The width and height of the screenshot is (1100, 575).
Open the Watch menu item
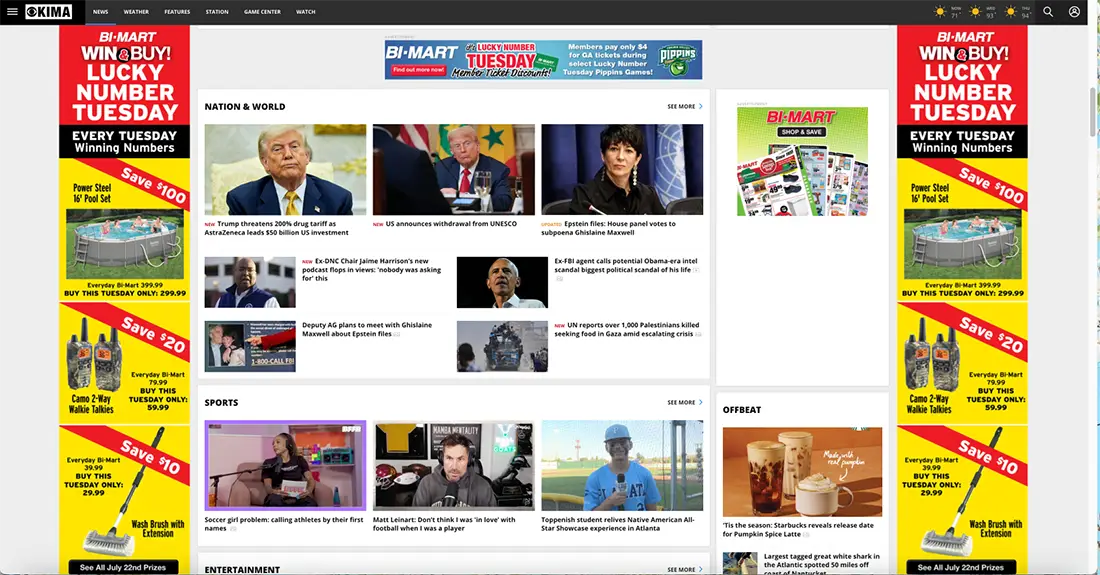[305, 12]
